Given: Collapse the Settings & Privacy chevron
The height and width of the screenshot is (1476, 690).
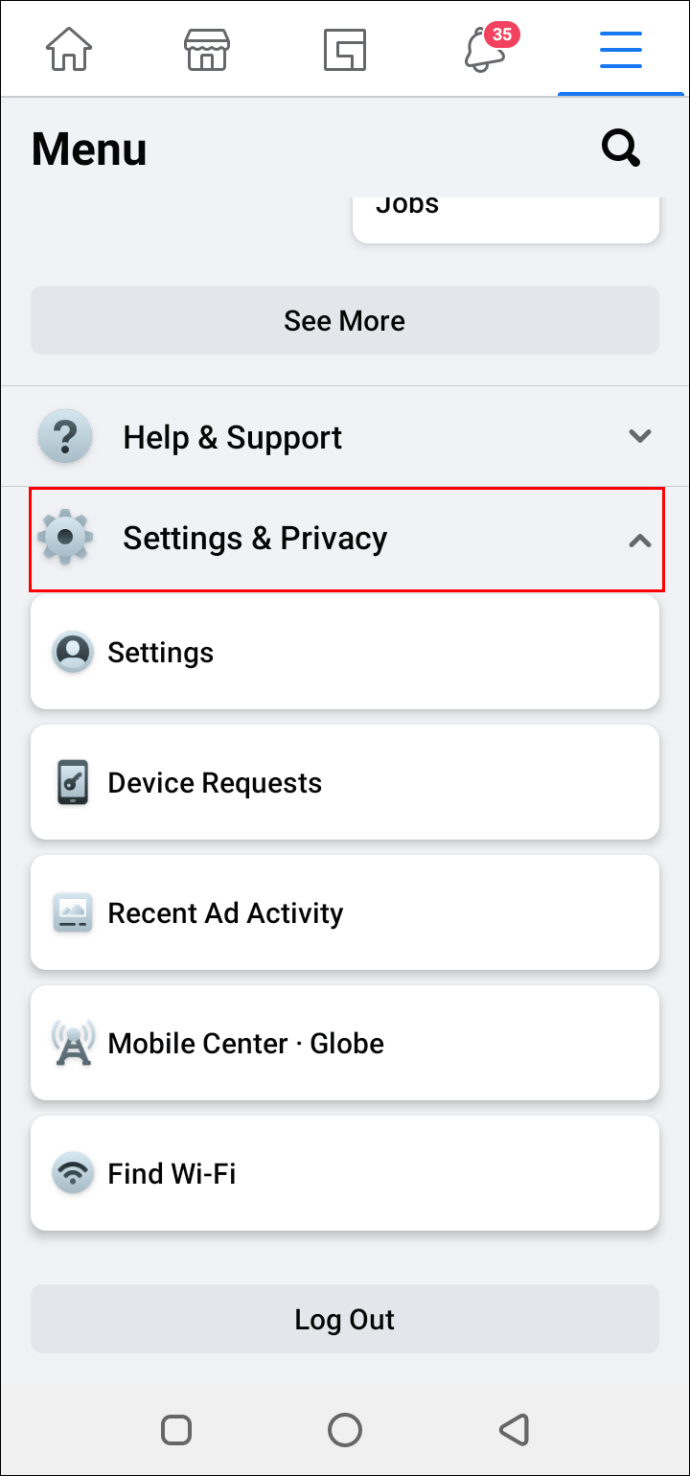Looking at the screenshot, I should click(640, 540).
